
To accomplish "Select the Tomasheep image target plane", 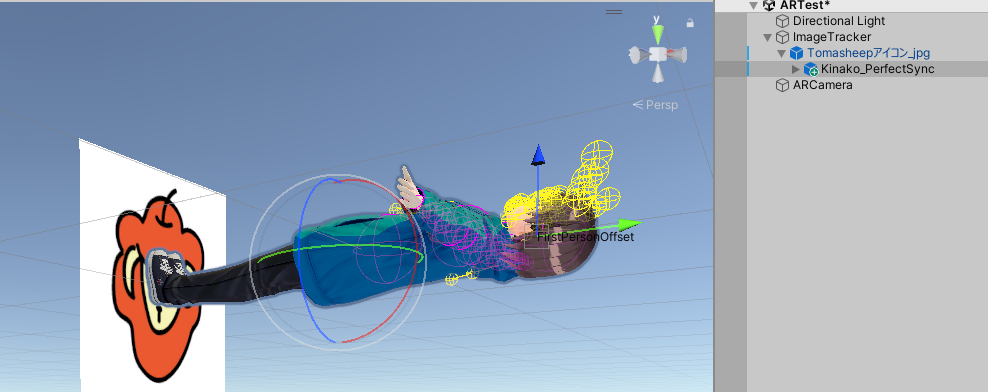I will (x=152, y=265).
